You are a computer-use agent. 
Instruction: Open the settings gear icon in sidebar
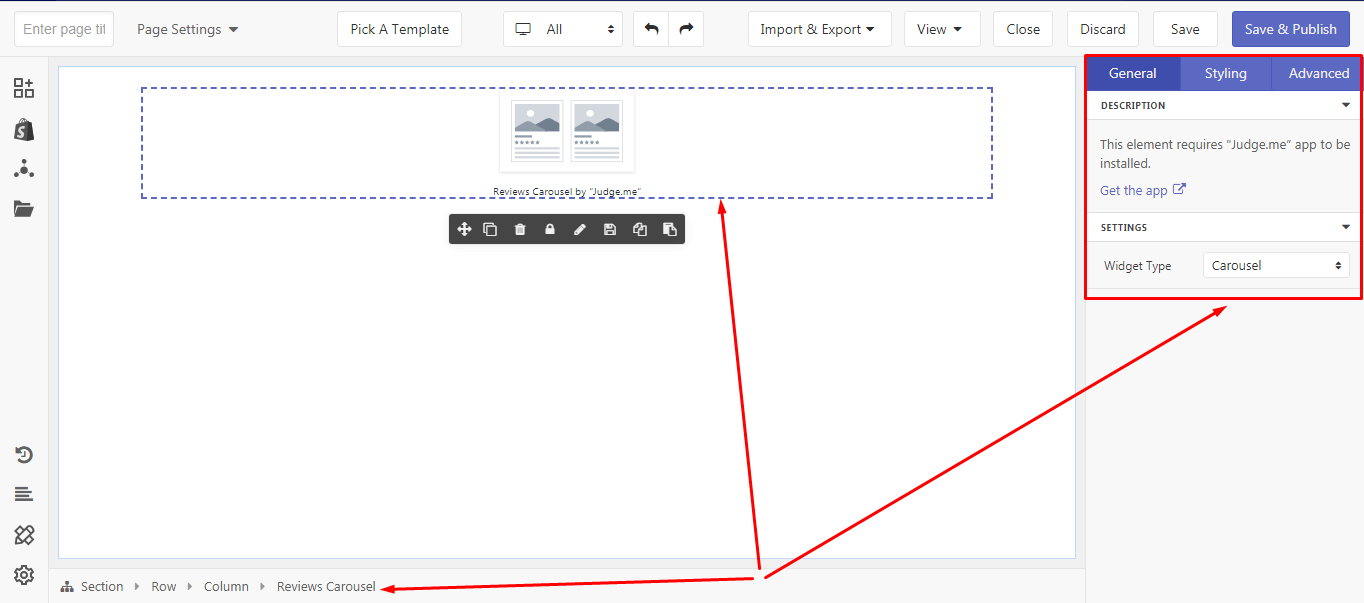click(x=24, y=575)
